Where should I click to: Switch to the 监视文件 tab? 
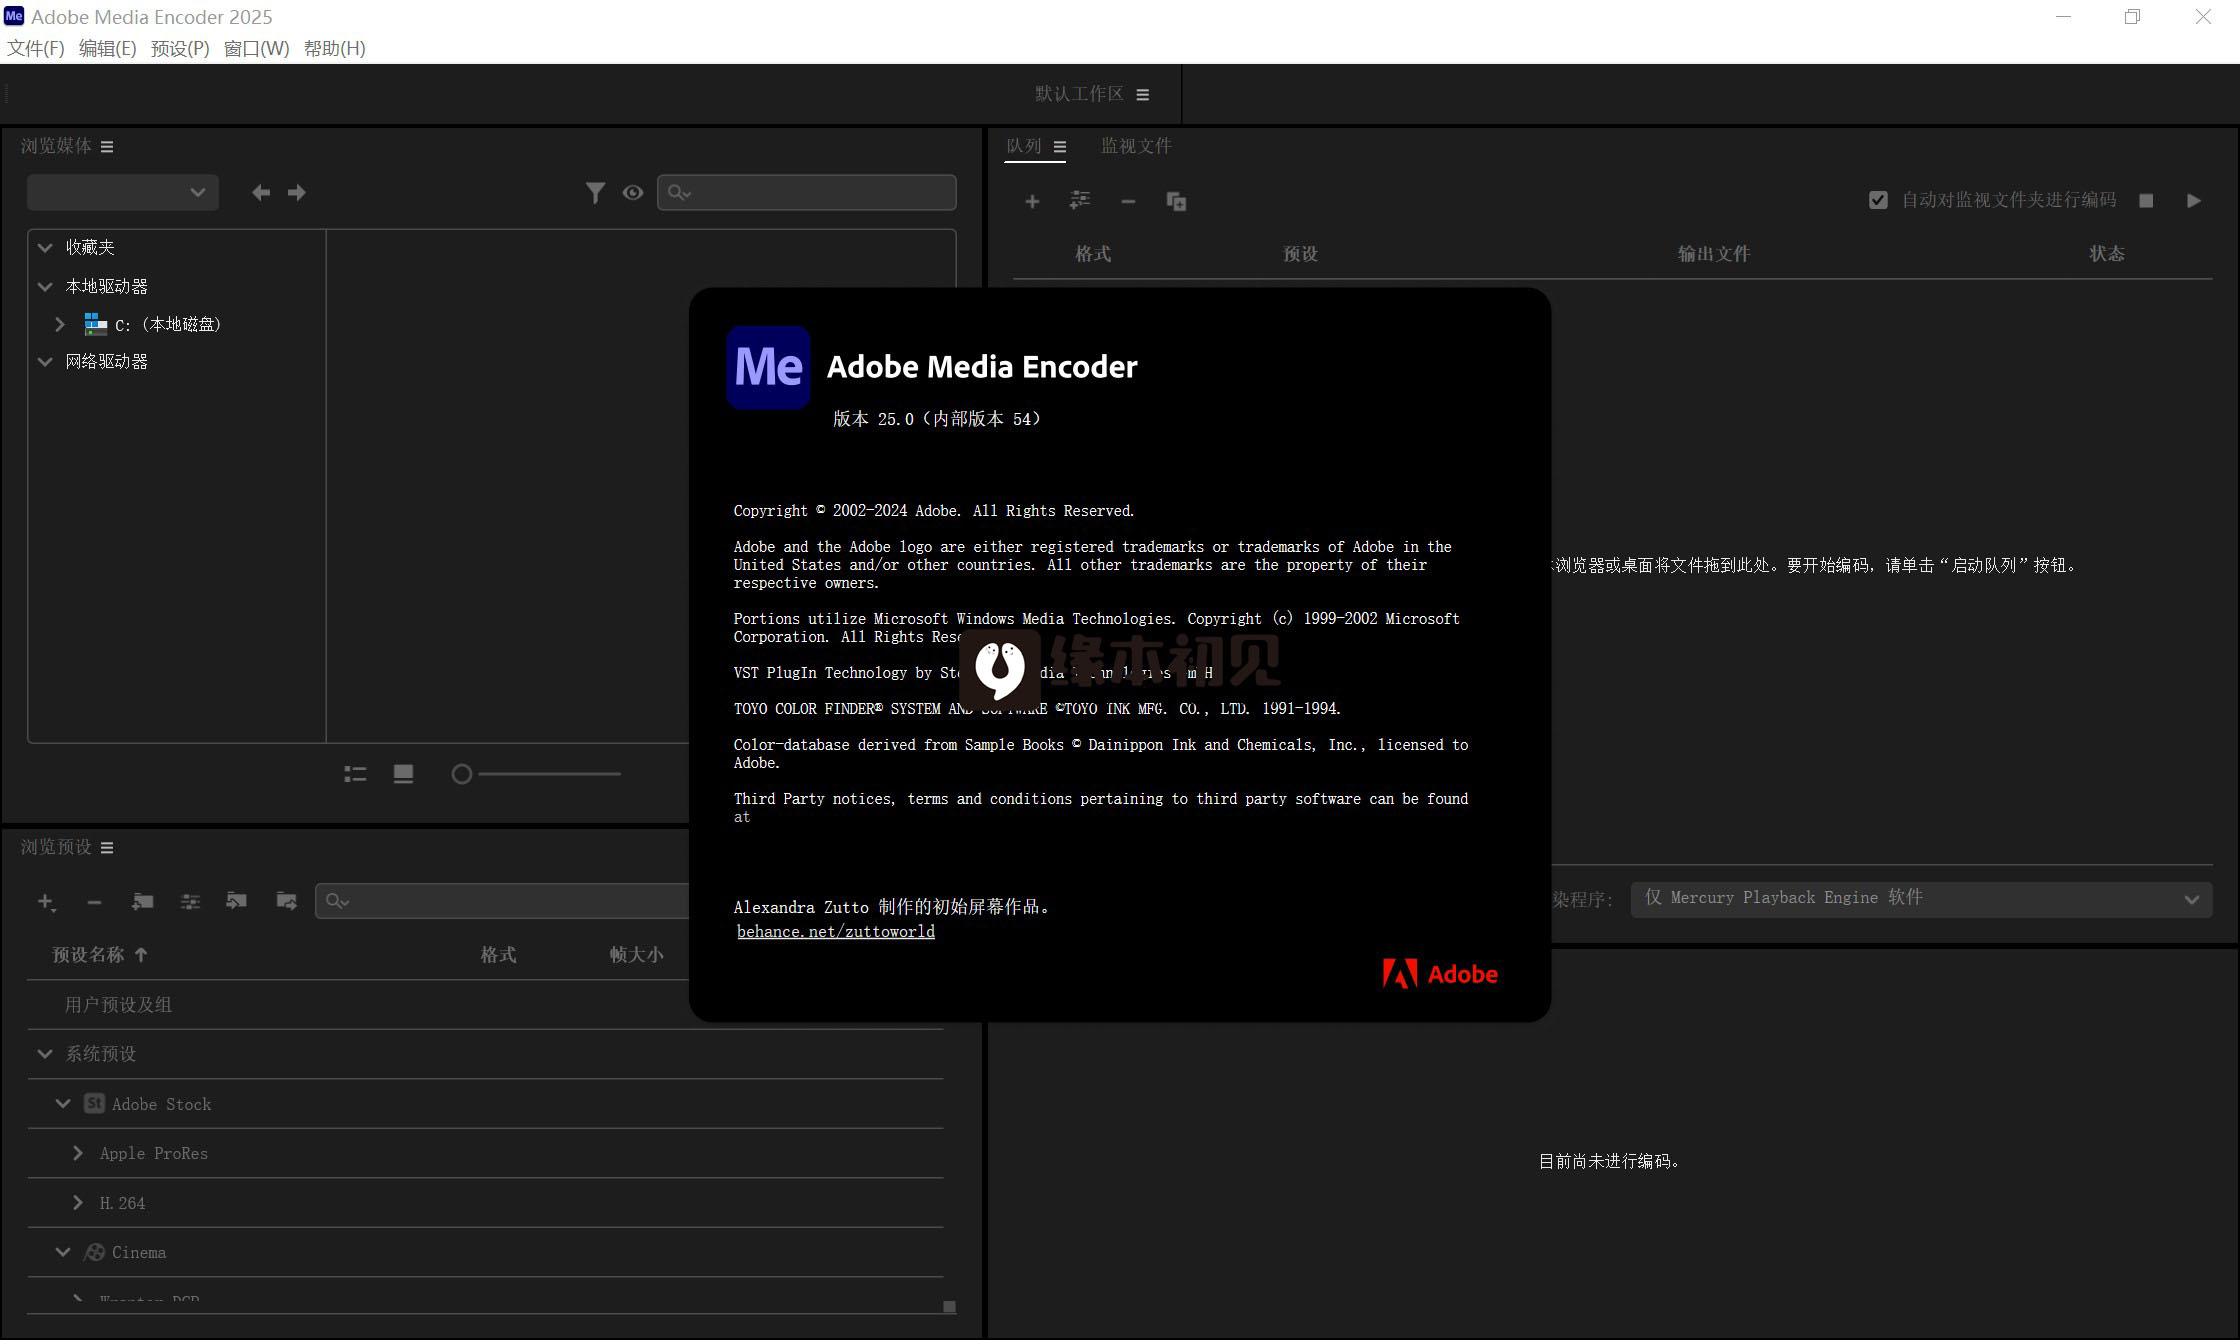click(x=1136, y=146)
